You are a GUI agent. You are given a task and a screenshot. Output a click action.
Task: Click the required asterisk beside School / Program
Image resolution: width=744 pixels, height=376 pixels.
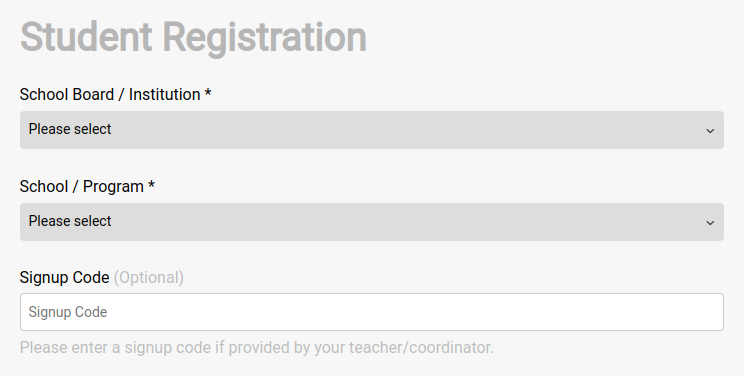point(151,184)
